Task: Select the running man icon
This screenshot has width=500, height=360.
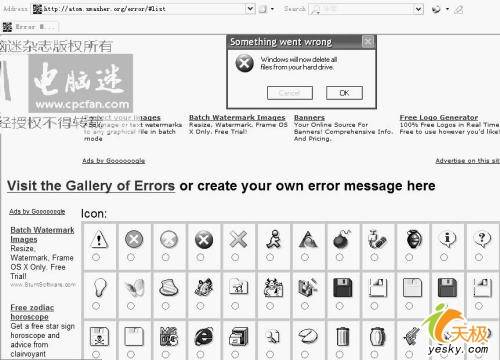Action: pos(273,239)
